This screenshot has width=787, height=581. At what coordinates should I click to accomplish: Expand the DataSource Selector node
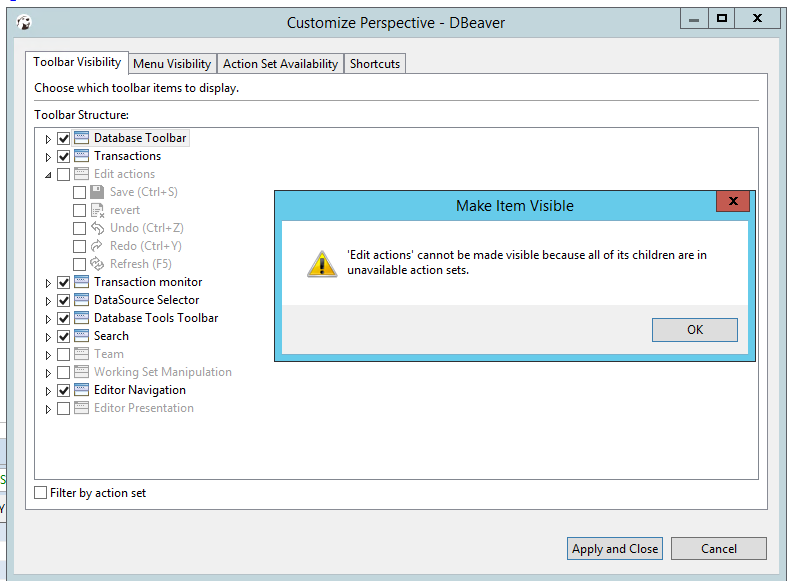tap(48, 302)
